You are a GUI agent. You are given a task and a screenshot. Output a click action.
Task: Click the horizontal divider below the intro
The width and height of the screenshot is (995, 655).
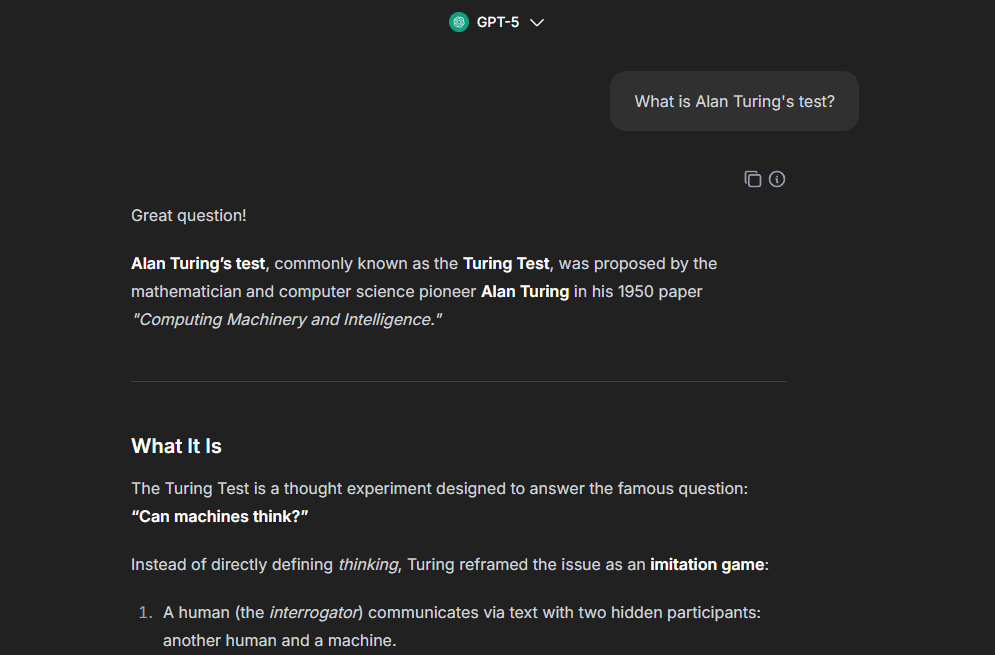(458, 381)
